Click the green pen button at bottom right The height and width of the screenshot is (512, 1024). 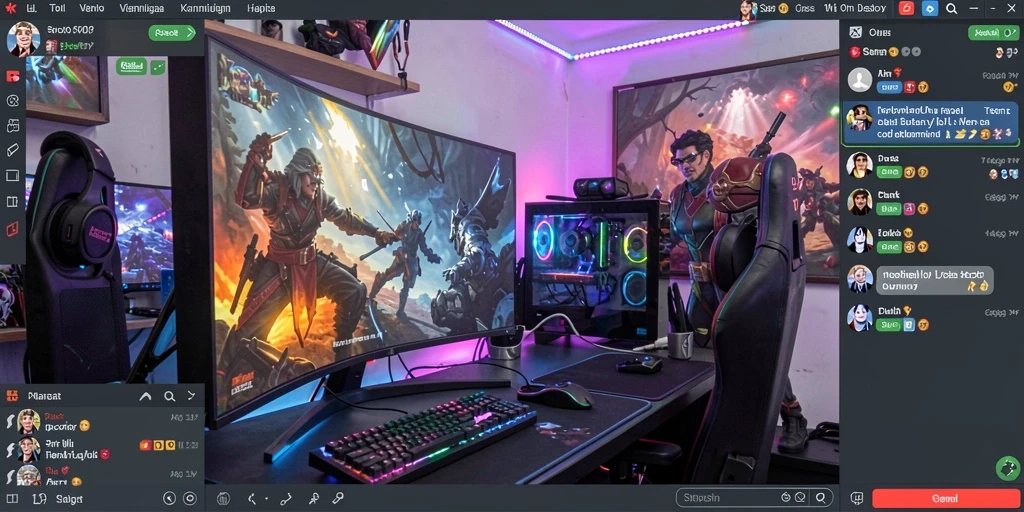[1008, 468]
